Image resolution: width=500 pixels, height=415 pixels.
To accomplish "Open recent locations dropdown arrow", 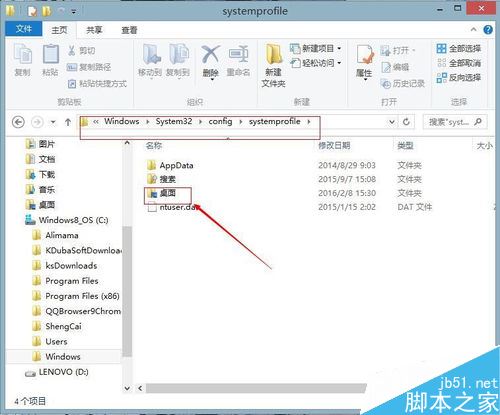I will click(x=53, y=122).
